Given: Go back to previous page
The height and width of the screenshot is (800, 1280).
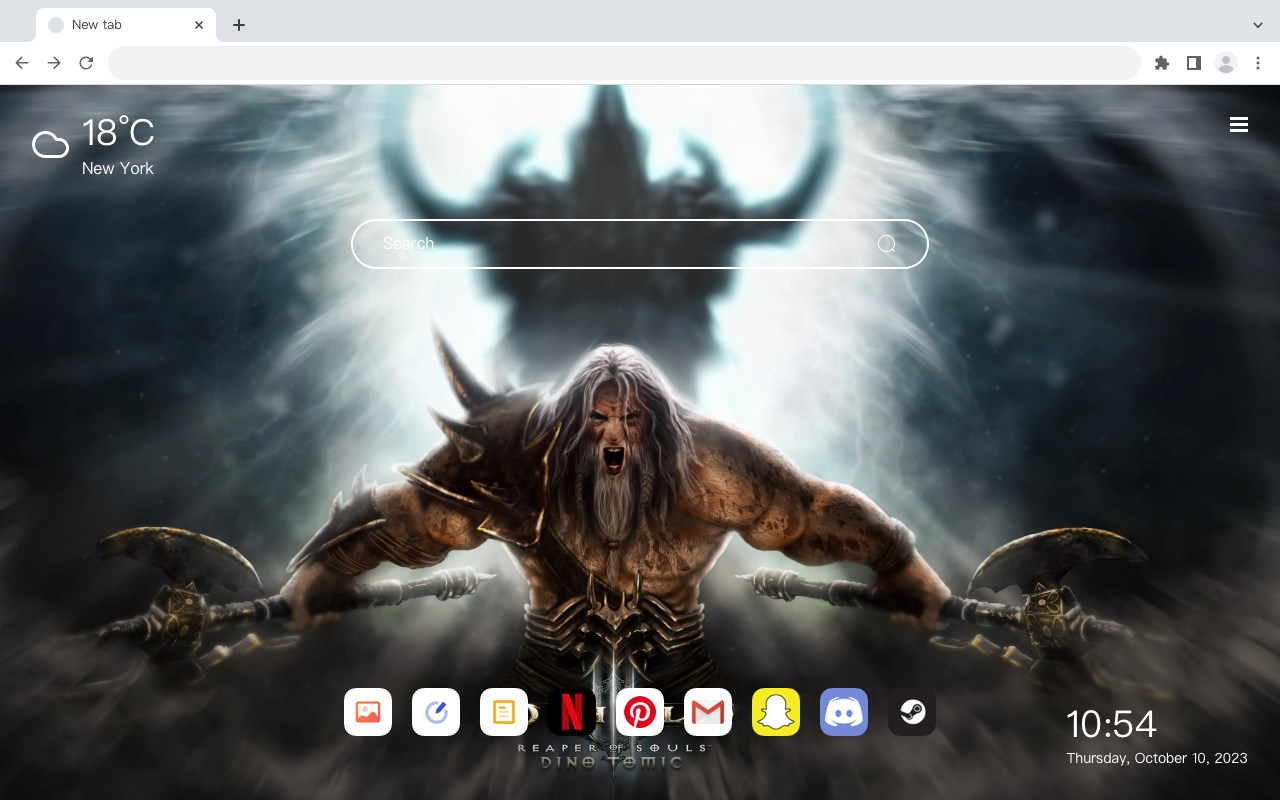Looking at the screenshot, I should [22, 63].
